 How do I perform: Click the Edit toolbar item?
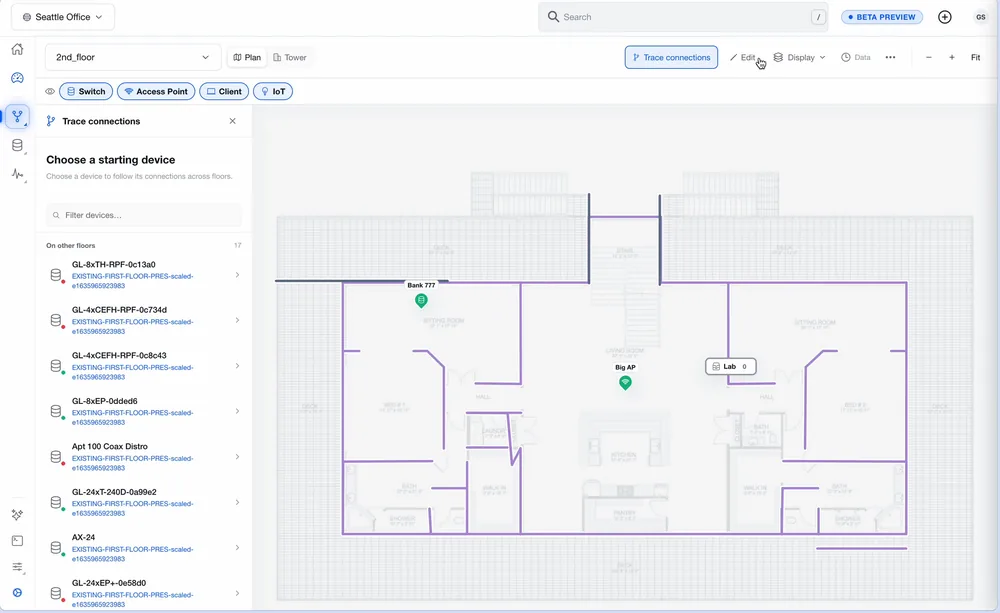[743, 57]
